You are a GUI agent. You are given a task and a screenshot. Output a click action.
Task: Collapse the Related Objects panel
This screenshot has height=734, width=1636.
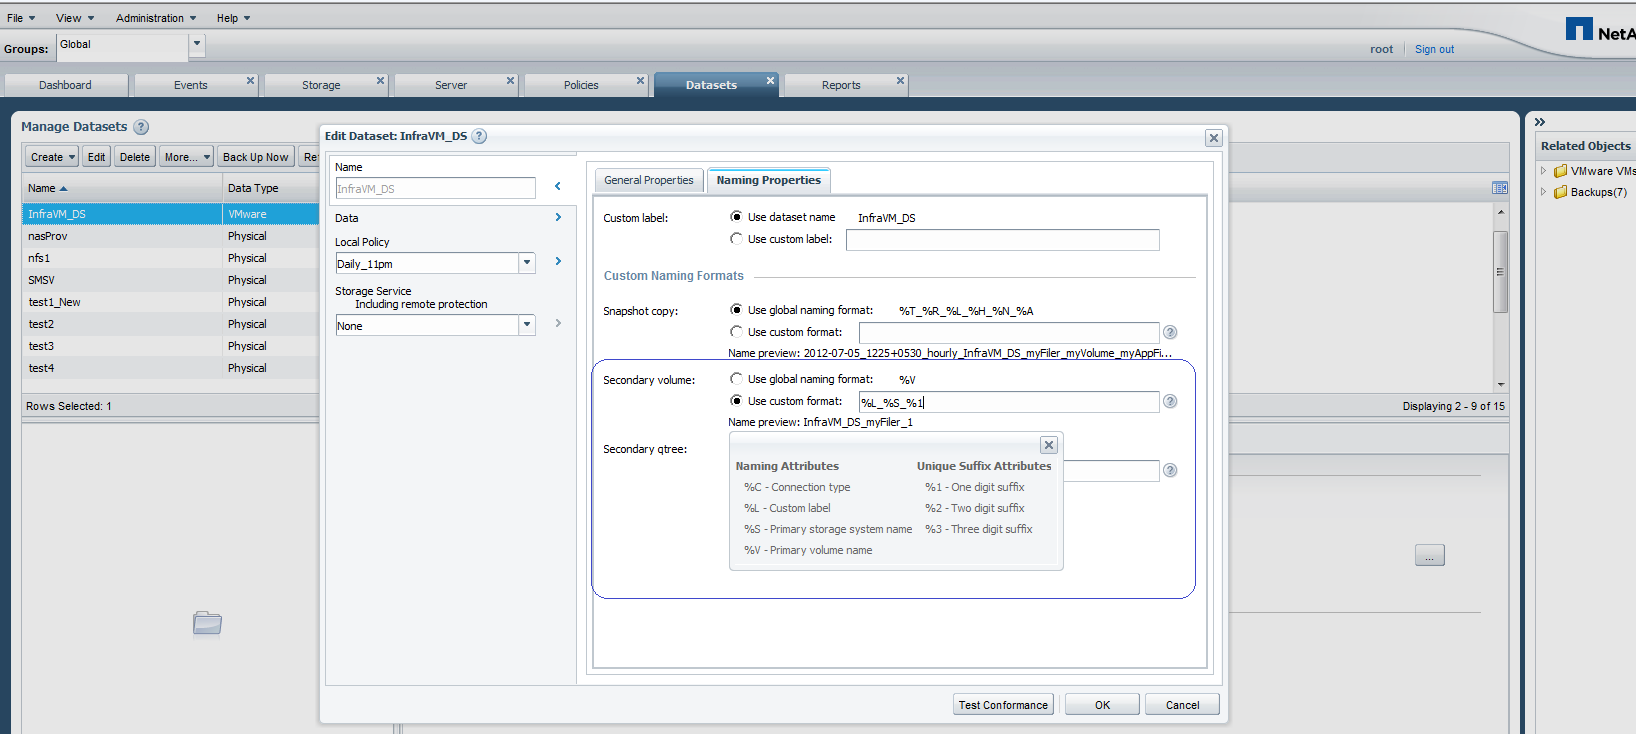[x=1540, y=122]
